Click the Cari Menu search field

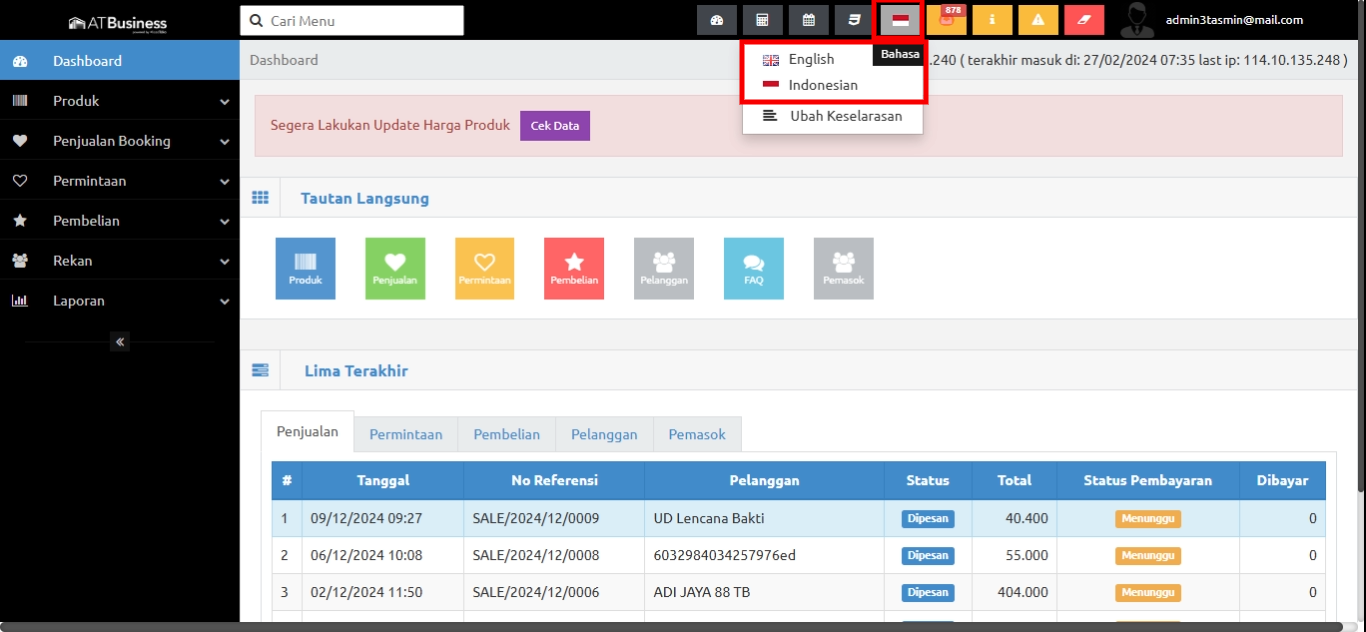[x=352, y=21]
